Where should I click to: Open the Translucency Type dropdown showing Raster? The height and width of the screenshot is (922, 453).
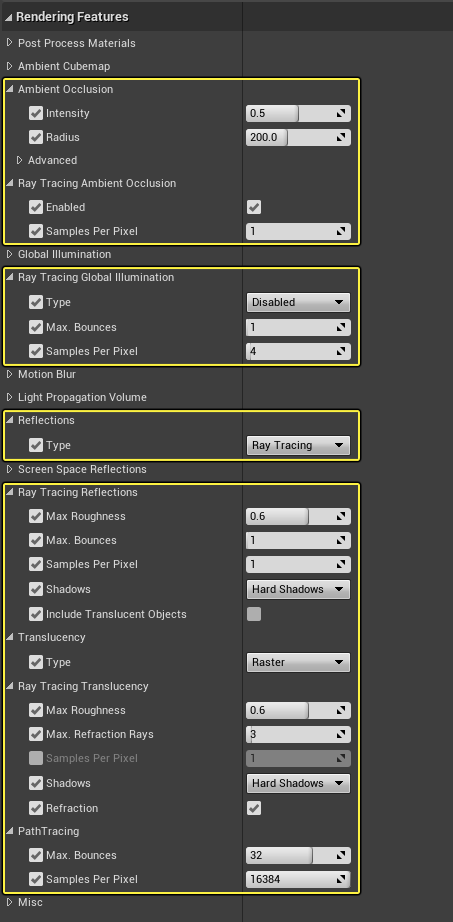(298, 662)
